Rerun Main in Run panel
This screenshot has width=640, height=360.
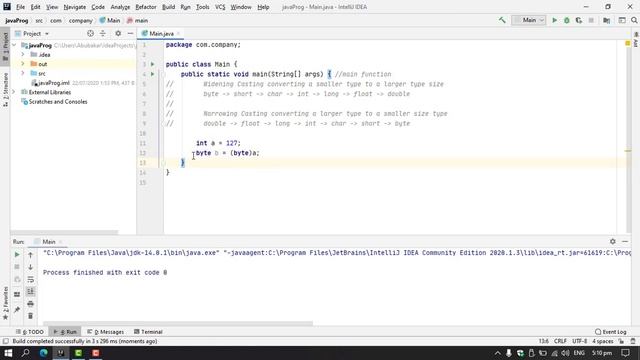(x=17, y=255)
